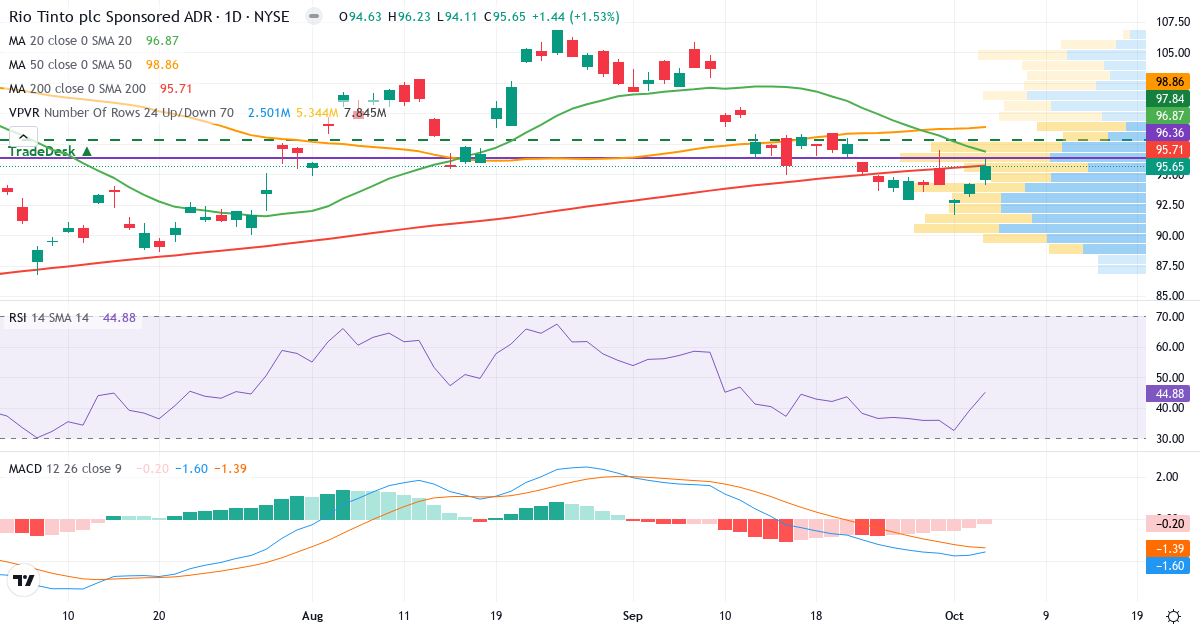Click the green 96.87 price axis tag
The width and height of the screenshot is (1200, 630).
point(1169,116)
